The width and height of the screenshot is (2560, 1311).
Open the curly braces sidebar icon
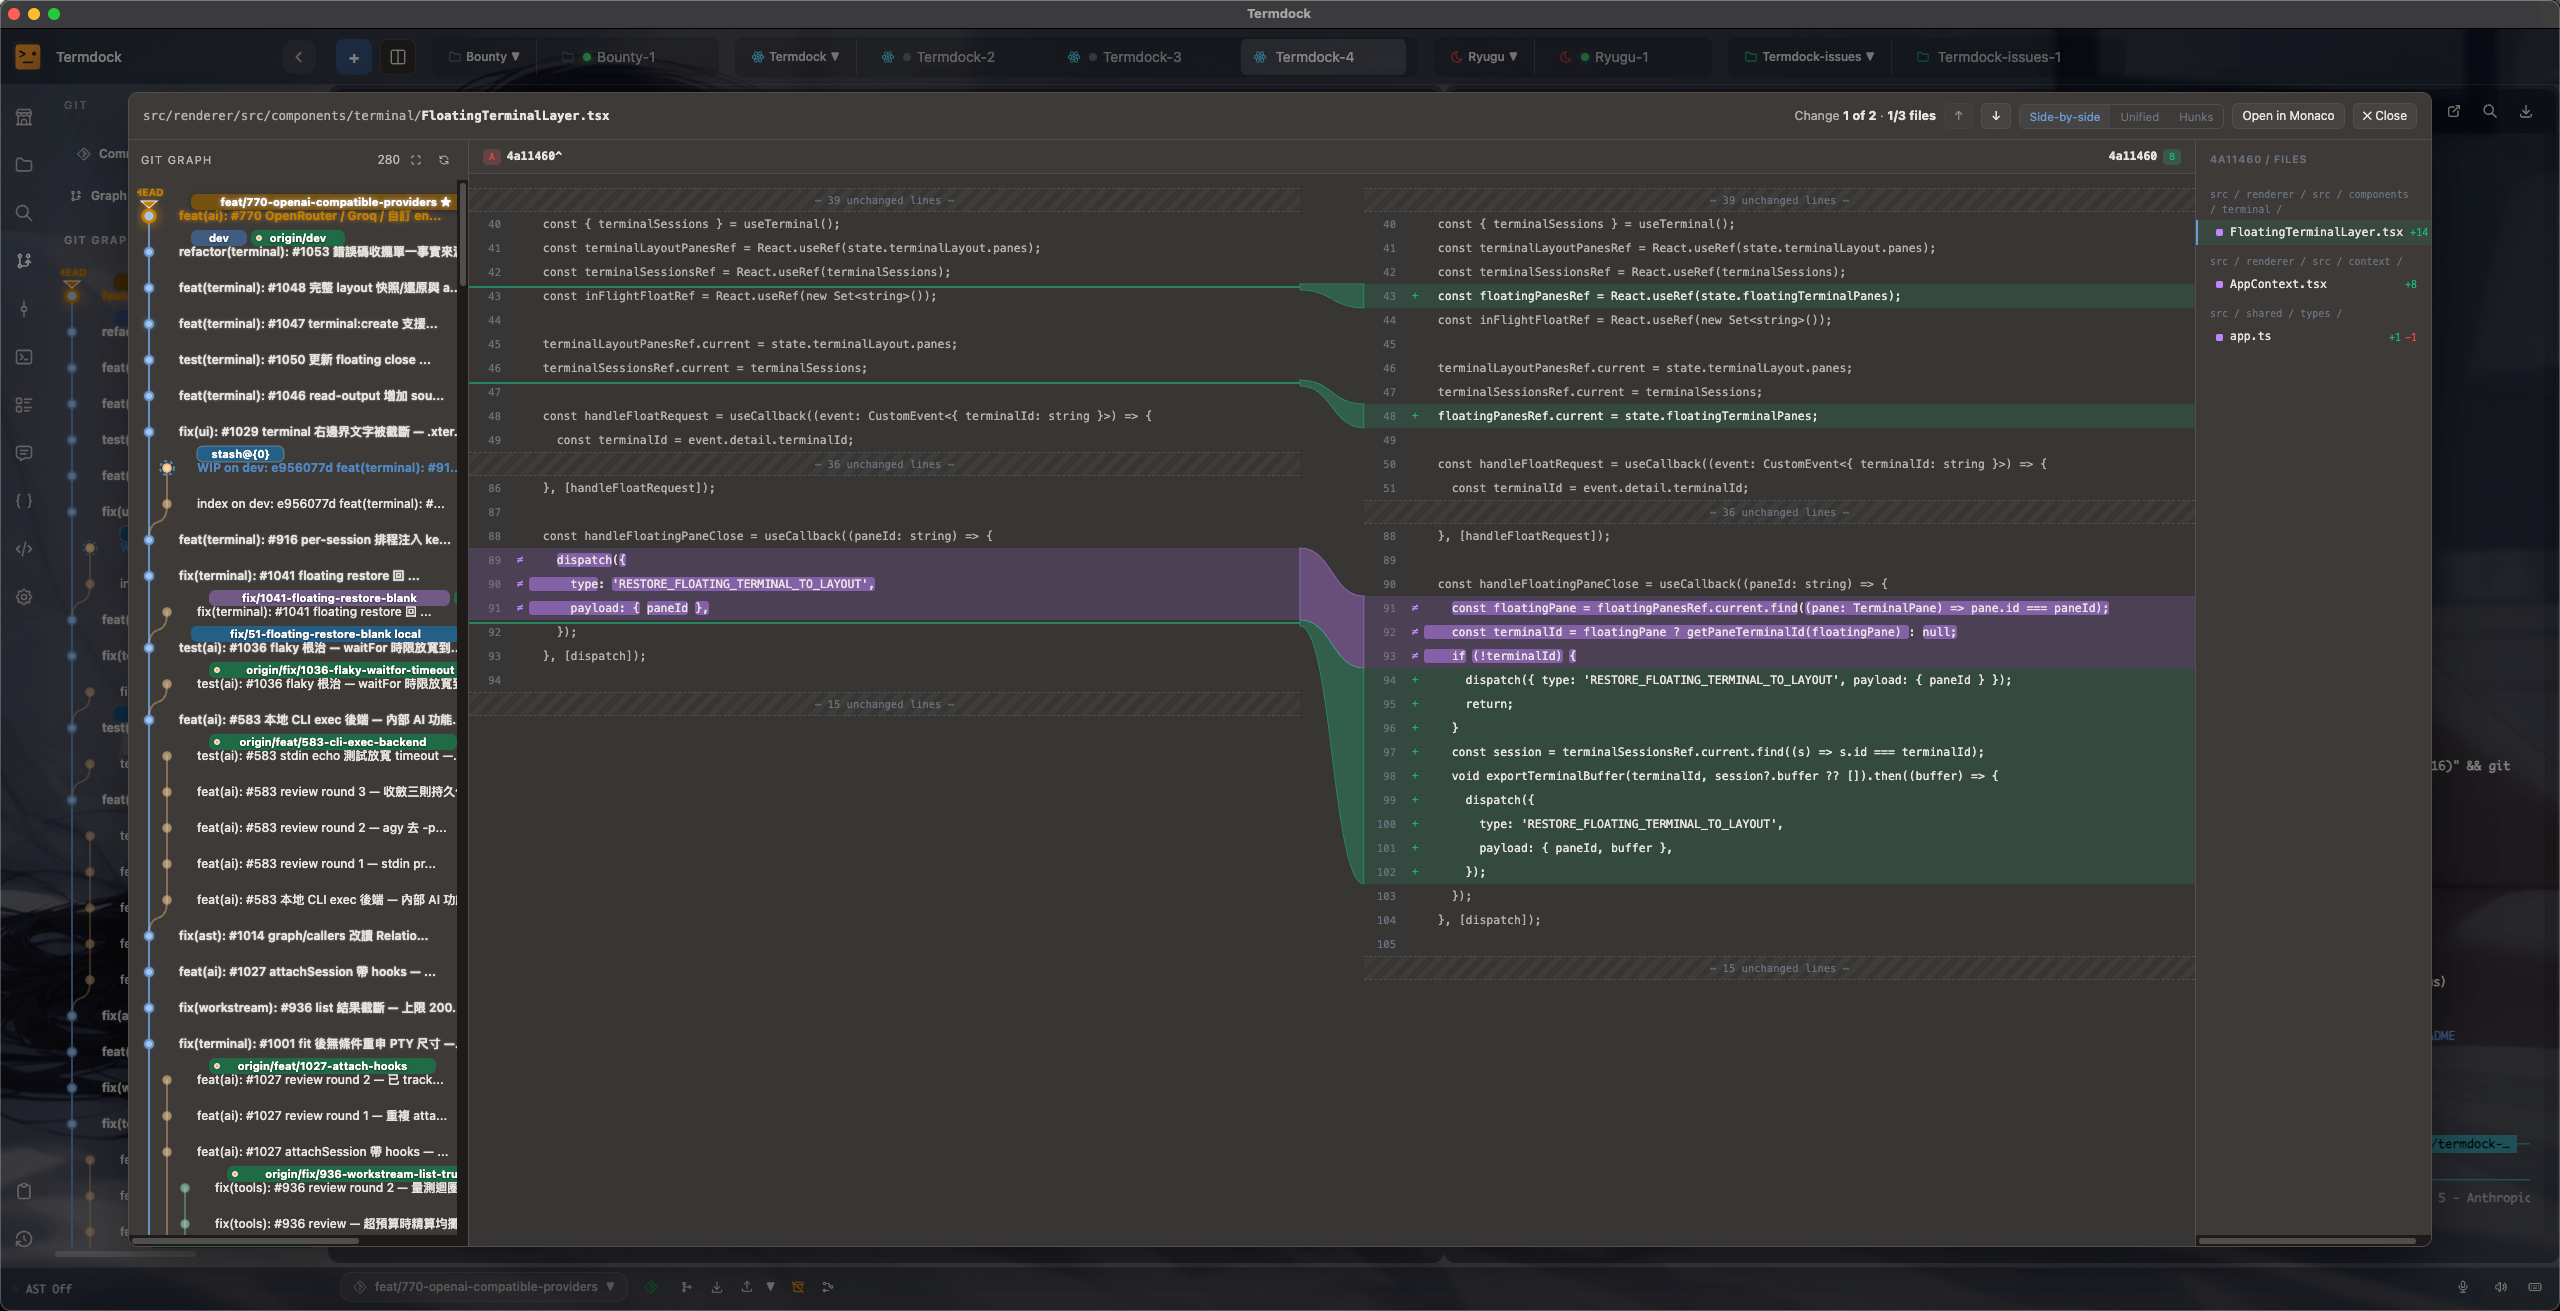click(x=24, y=501)
